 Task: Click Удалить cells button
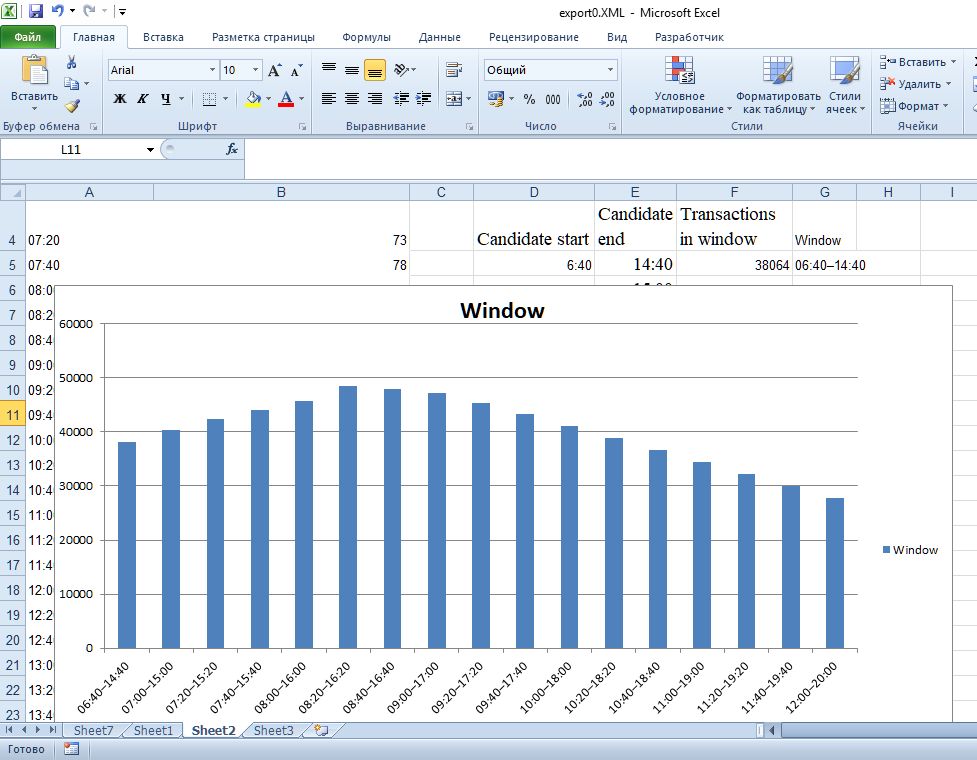(915, 83)
